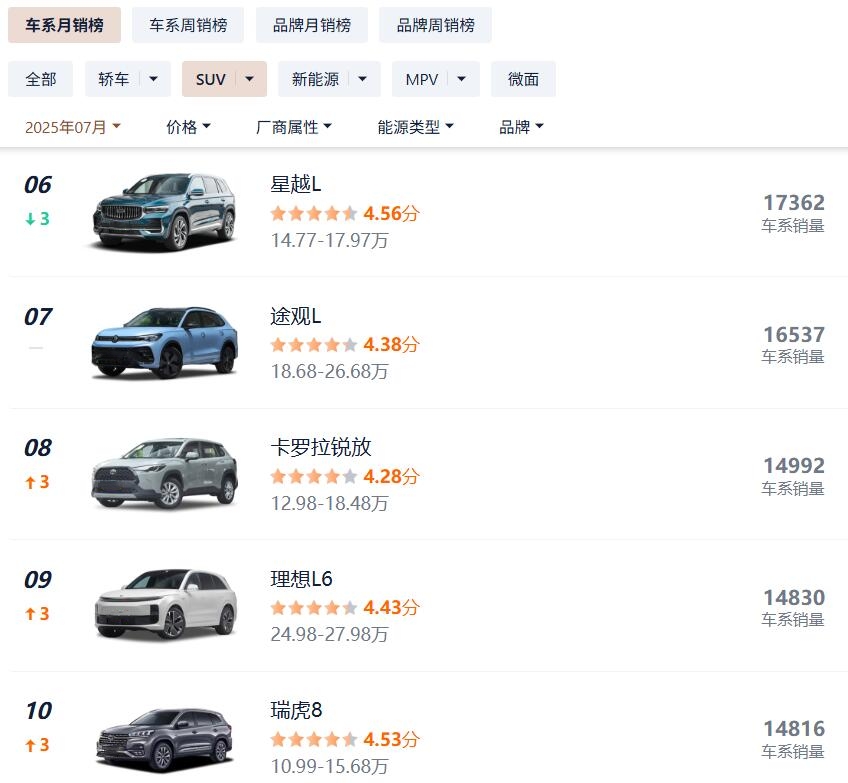Viewport: 848px width, 783px height.
Task: Click the 星越L star rating
Action: tap(313, 213)
